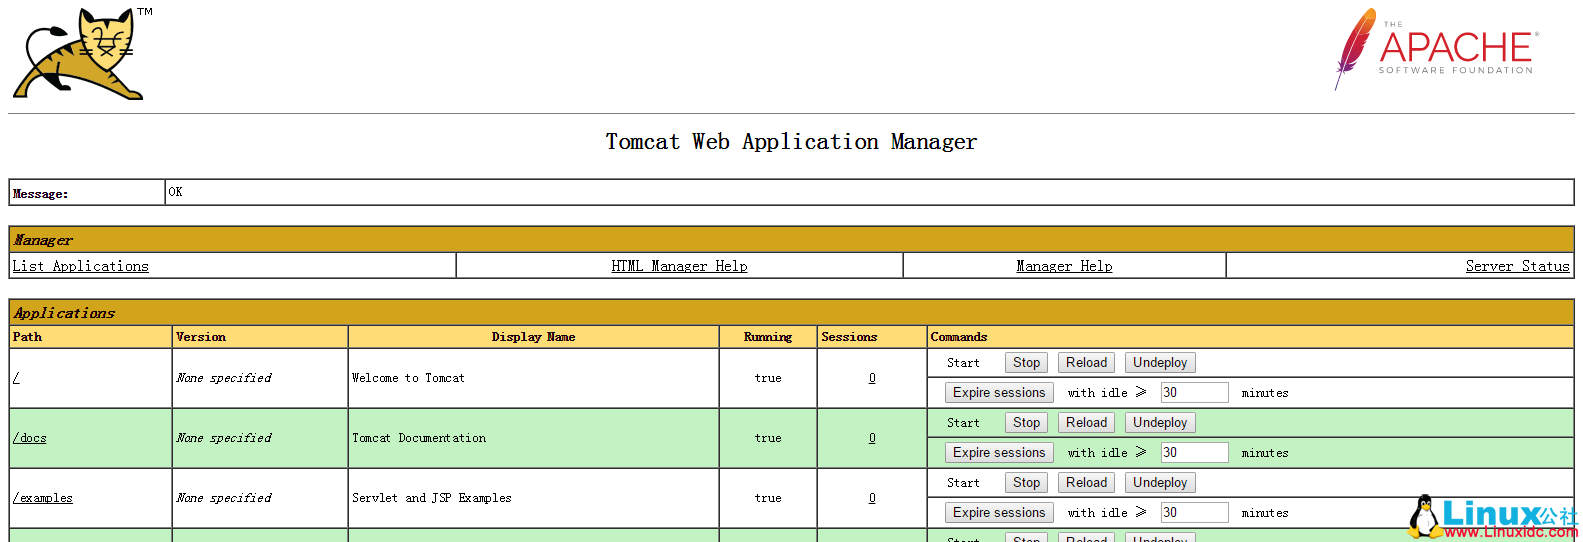Click the Applications section title
Viewport: 1583px width, 542px height.
(x=64, y=313)
